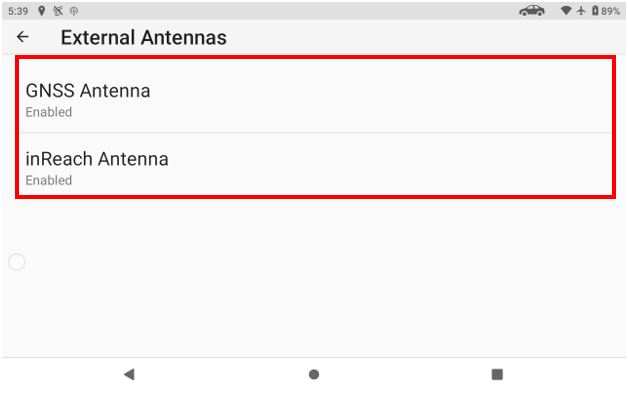Tap the faint circle at left edge
Viewport: 628px width, 393px height.
click(x=17, y=262)
